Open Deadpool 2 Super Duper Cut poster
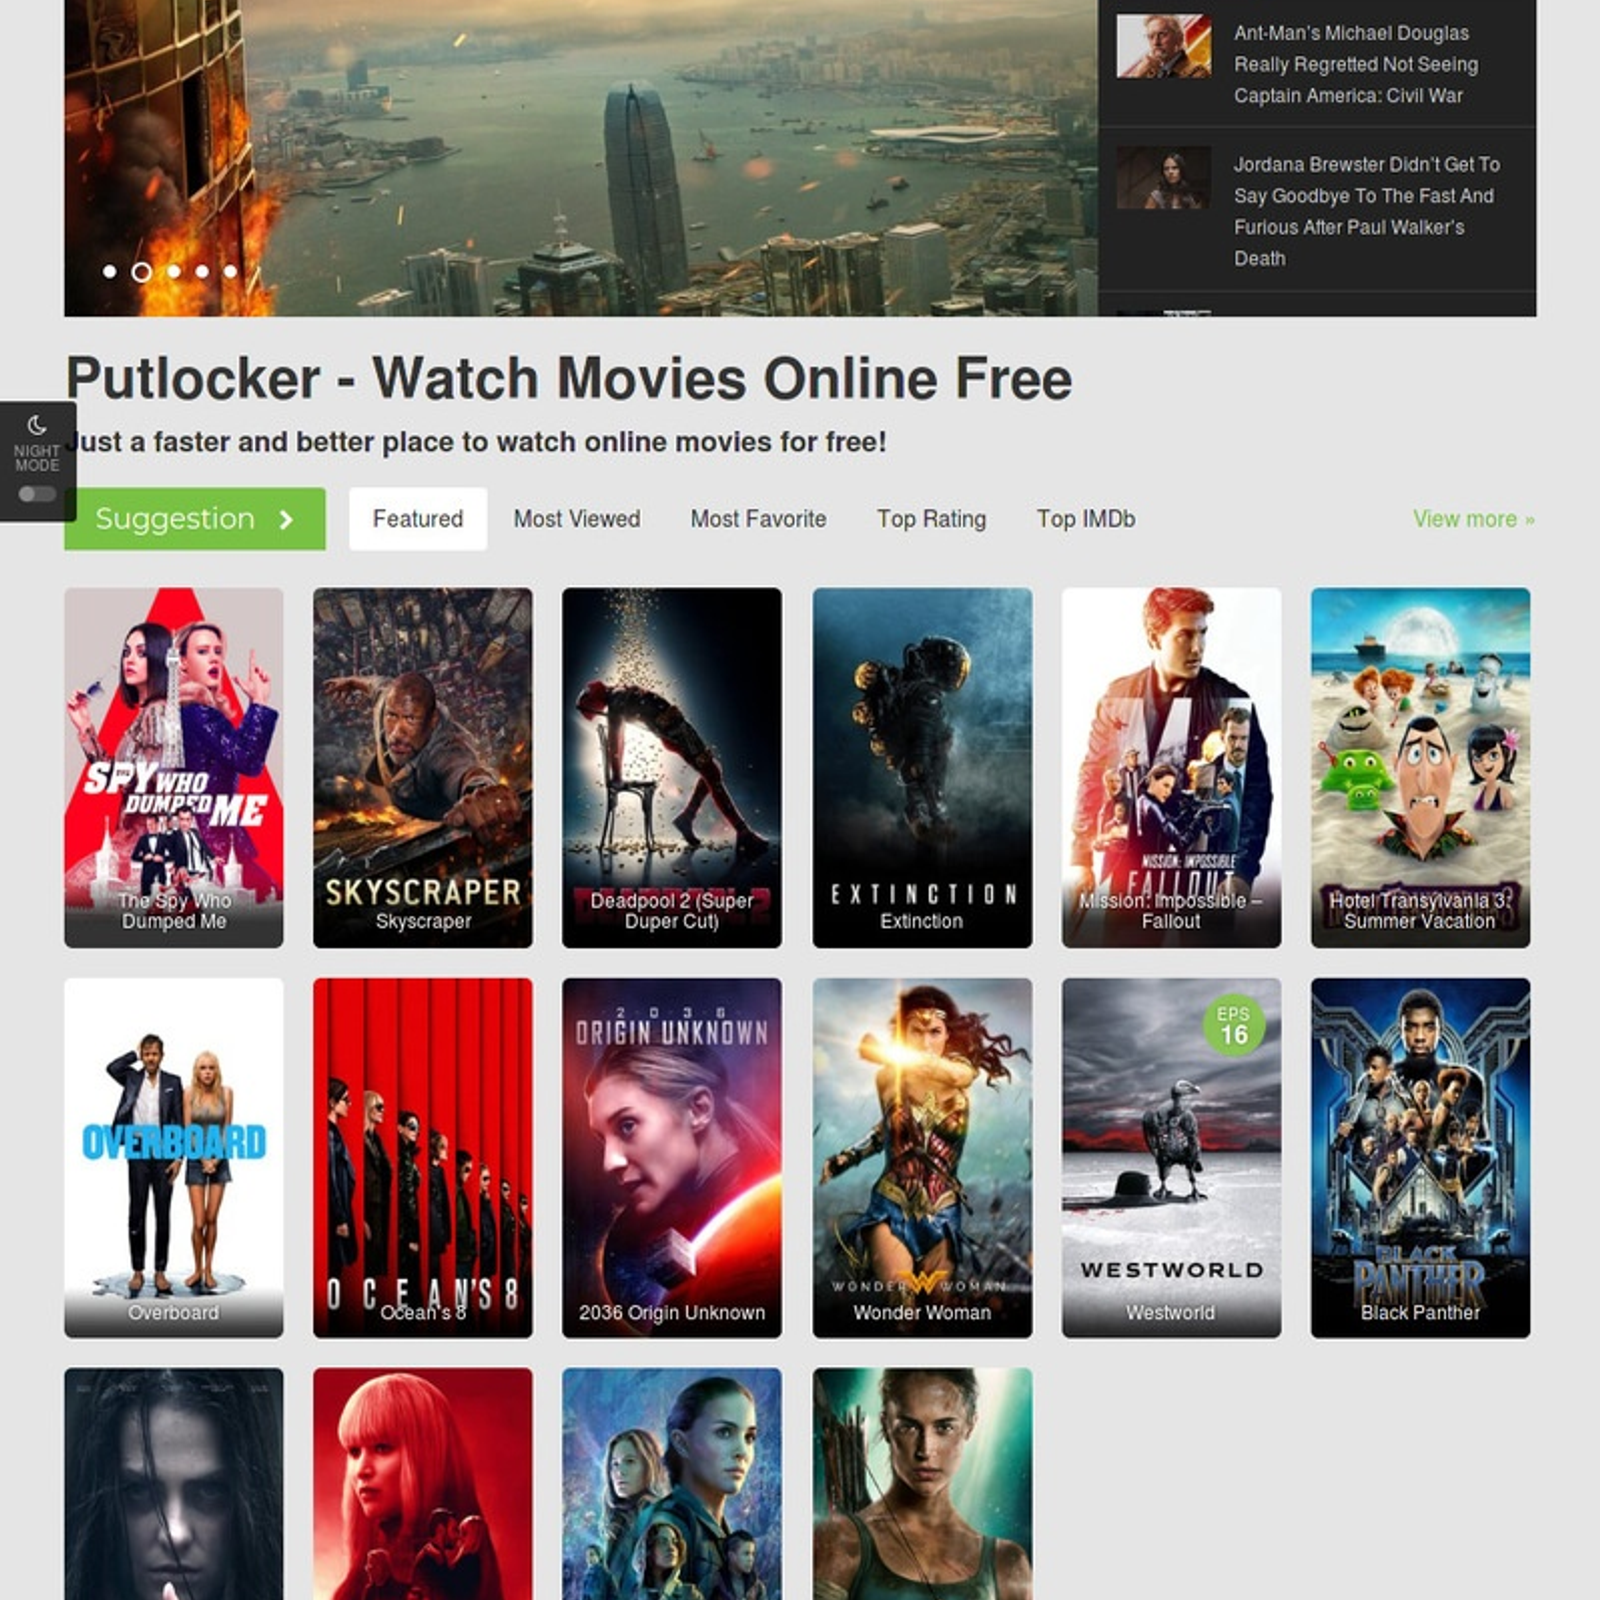This screenshot has width=1600, height=1600. pos(672,767)
